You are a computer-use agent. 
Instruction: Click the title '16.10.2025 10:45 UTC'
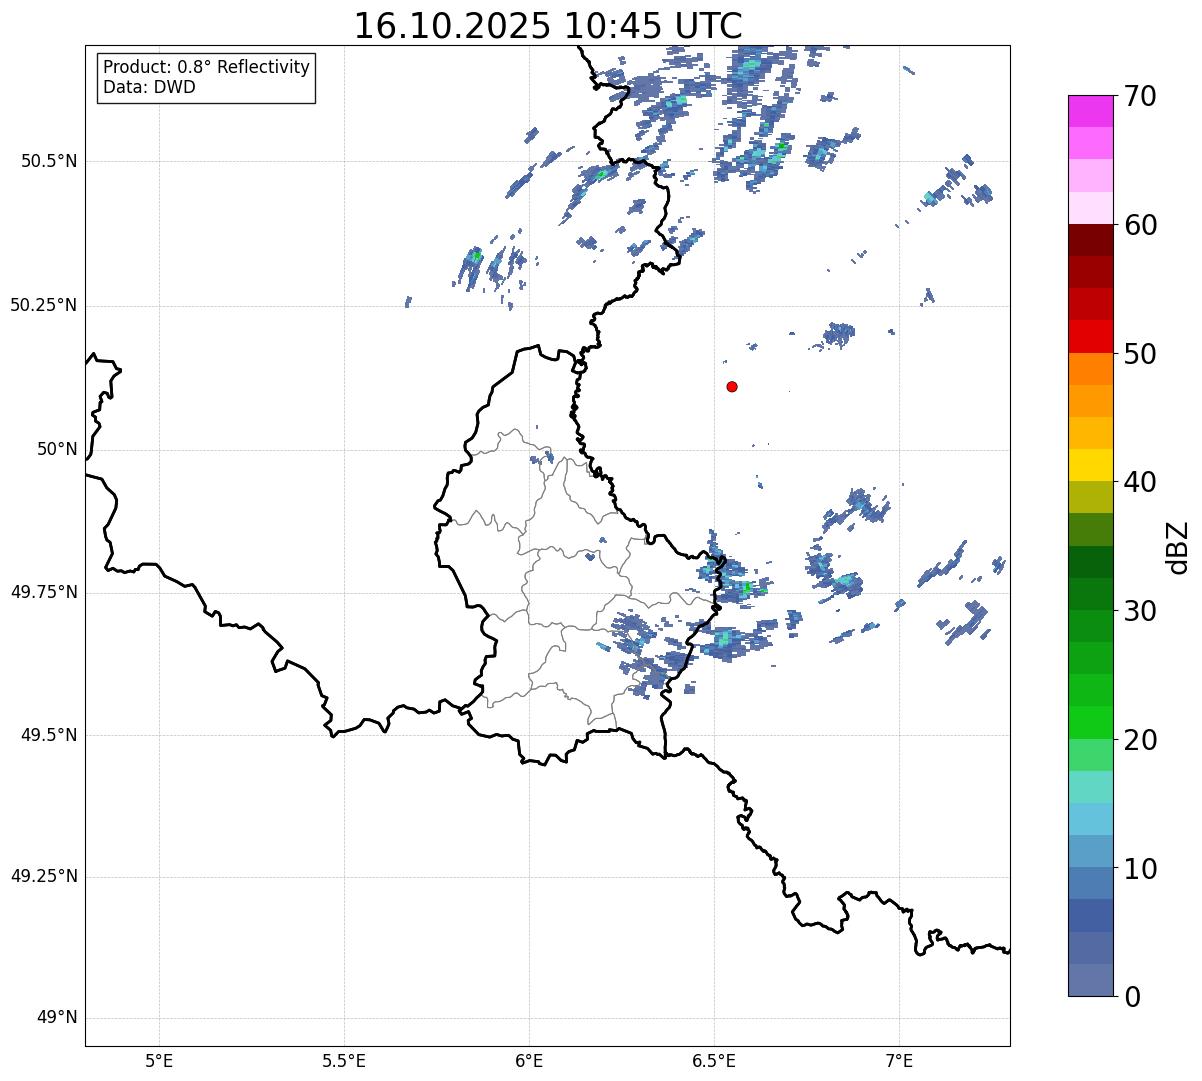[548, 26]
